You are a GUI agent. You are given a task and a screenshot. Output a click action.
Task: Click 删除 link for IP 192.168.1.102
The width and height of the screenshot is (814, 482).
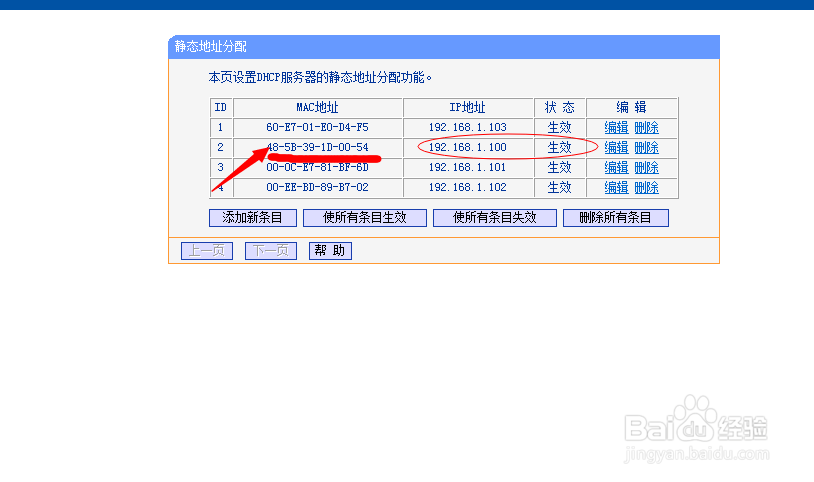pyautogui.click(x=646, y=187)
